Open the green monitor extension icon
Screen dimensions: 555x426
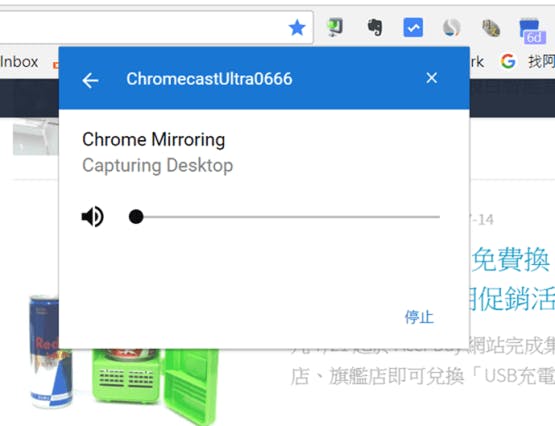[334, 27]
